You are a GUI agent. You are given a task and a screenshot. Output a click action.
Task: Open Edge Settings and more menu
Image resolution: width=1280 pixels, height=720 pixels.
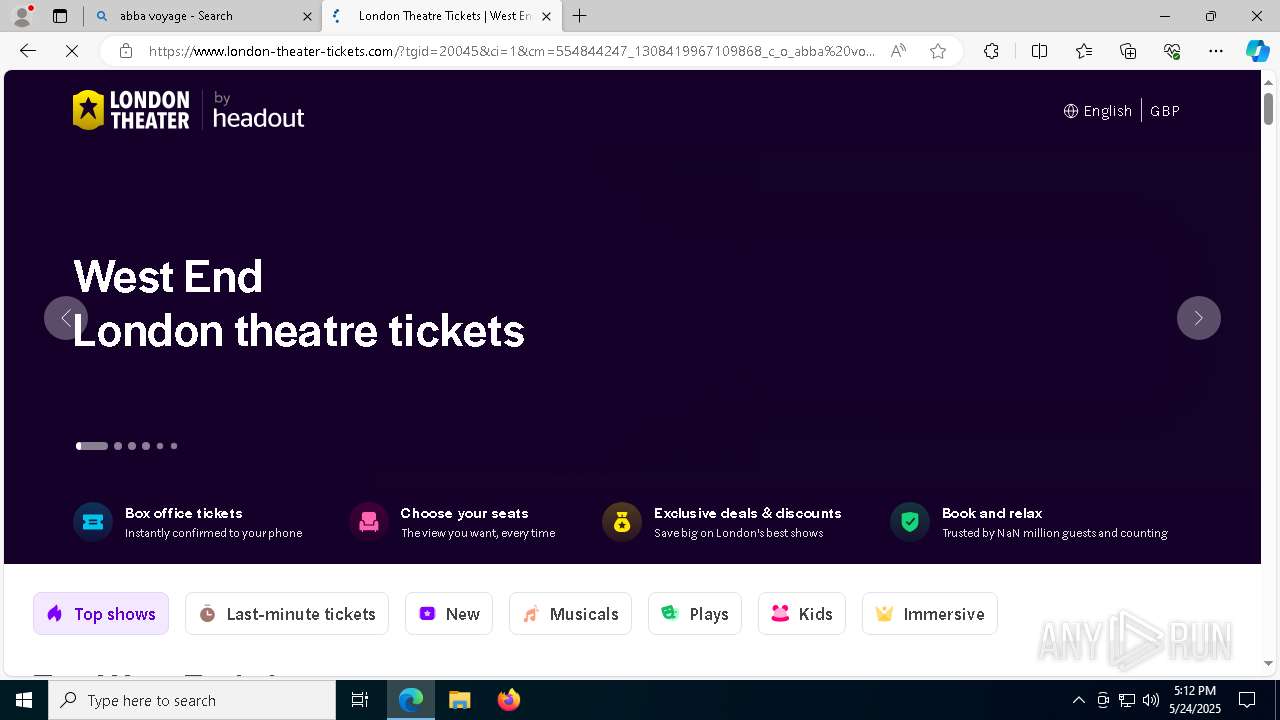[1216, 51]
